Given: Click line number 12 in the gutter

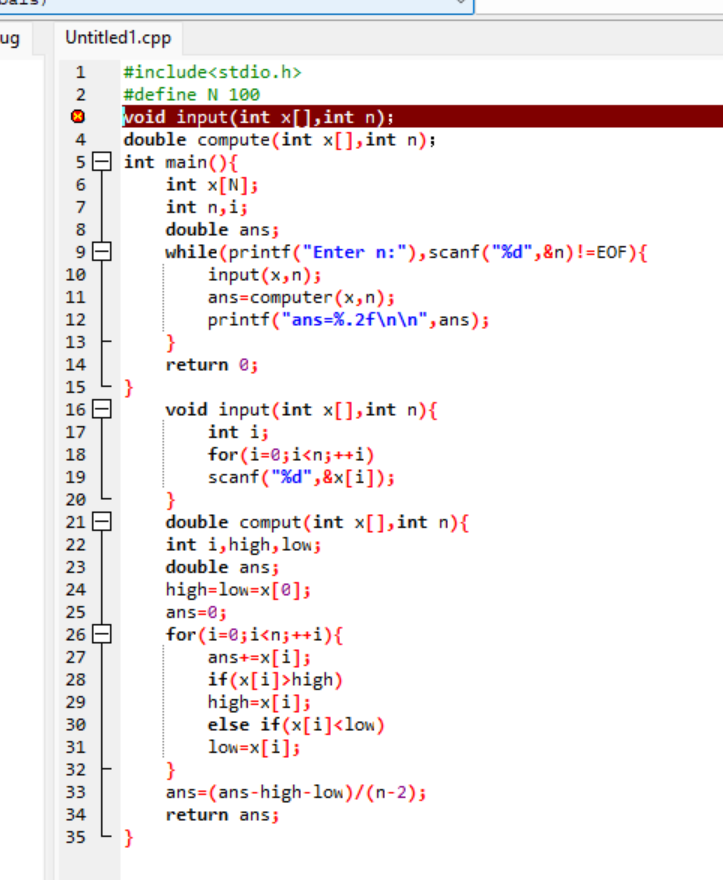Looking at the screenshot, I should click(x=76, y=320).
